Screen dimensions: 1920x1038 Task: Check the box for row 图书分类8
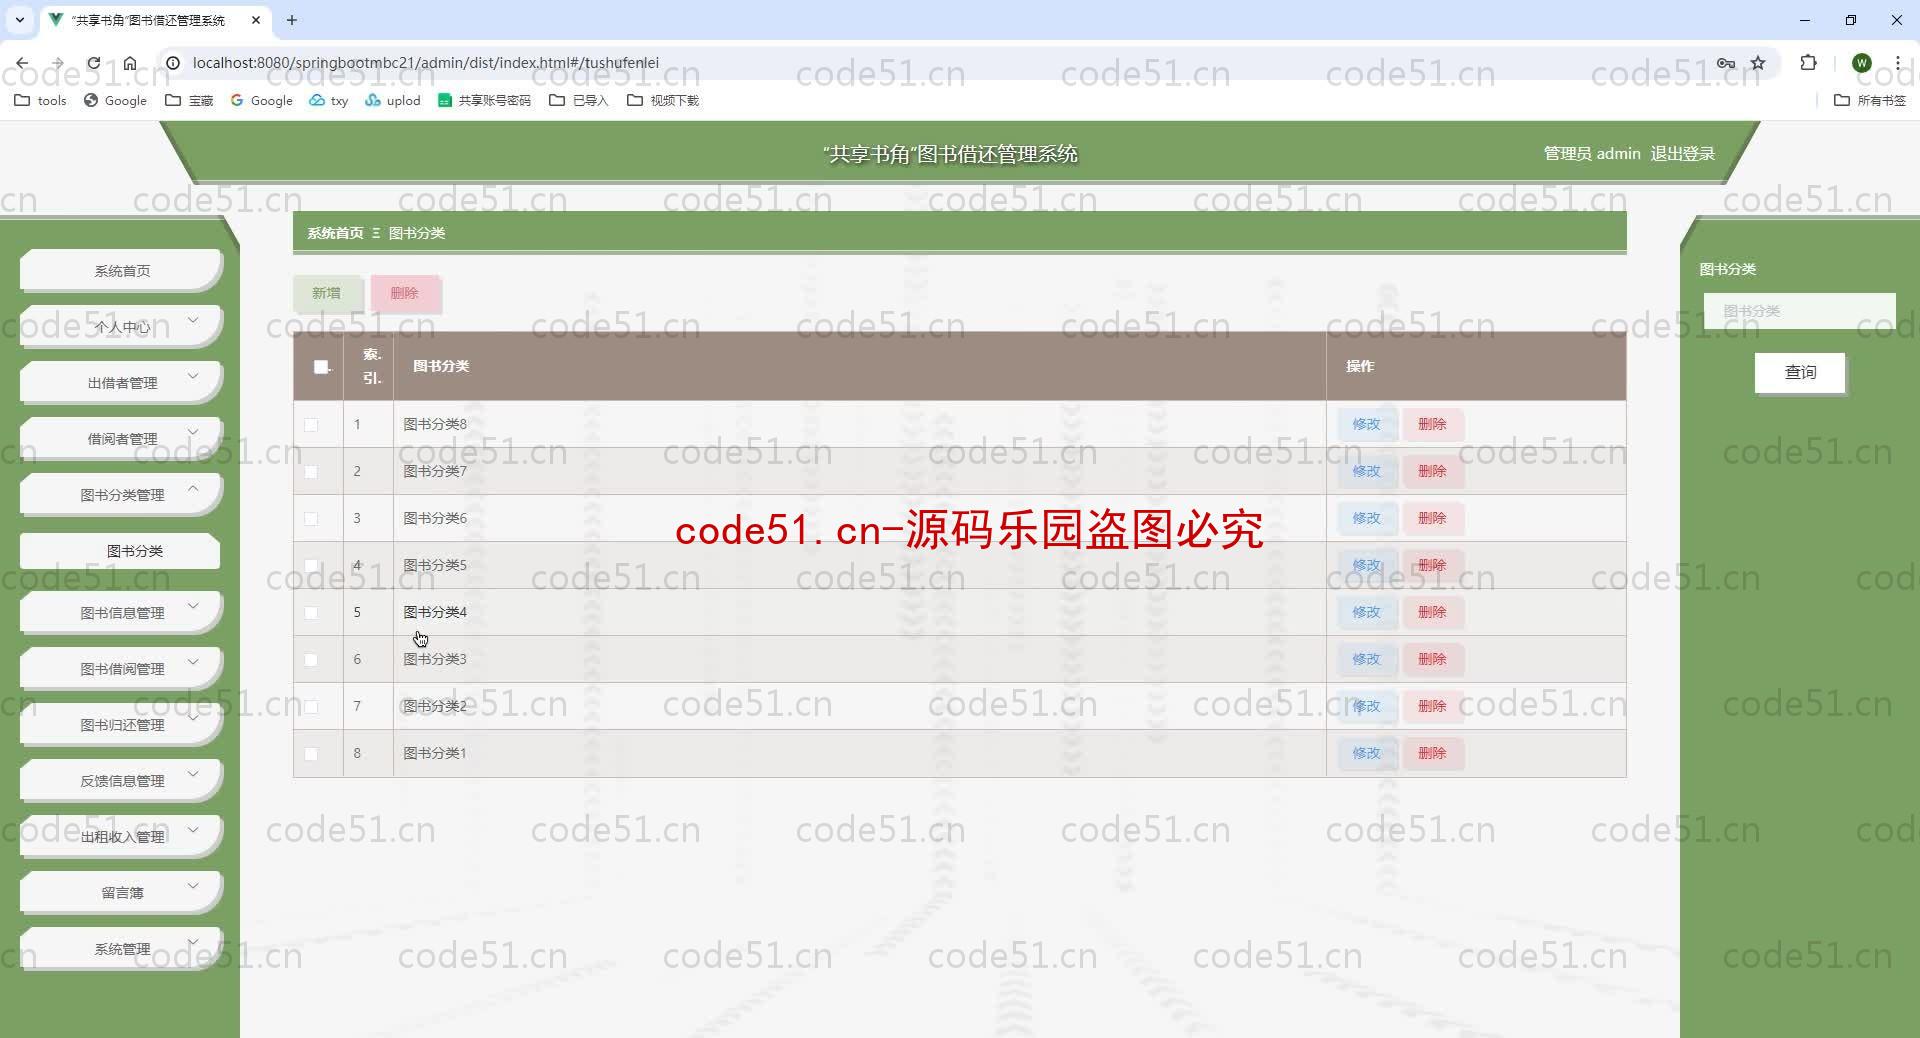311,425
